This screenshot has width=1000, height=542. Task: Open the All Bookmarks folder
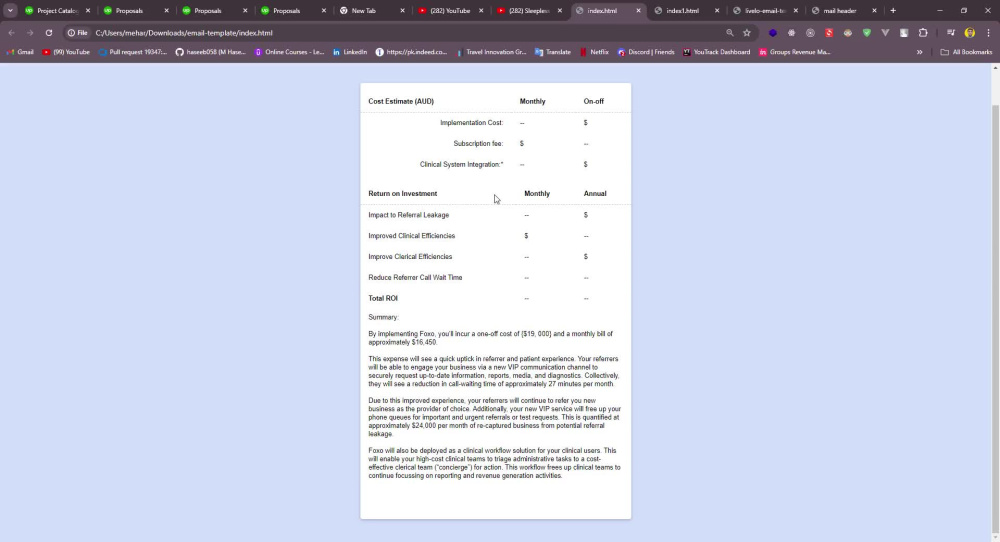966,52
